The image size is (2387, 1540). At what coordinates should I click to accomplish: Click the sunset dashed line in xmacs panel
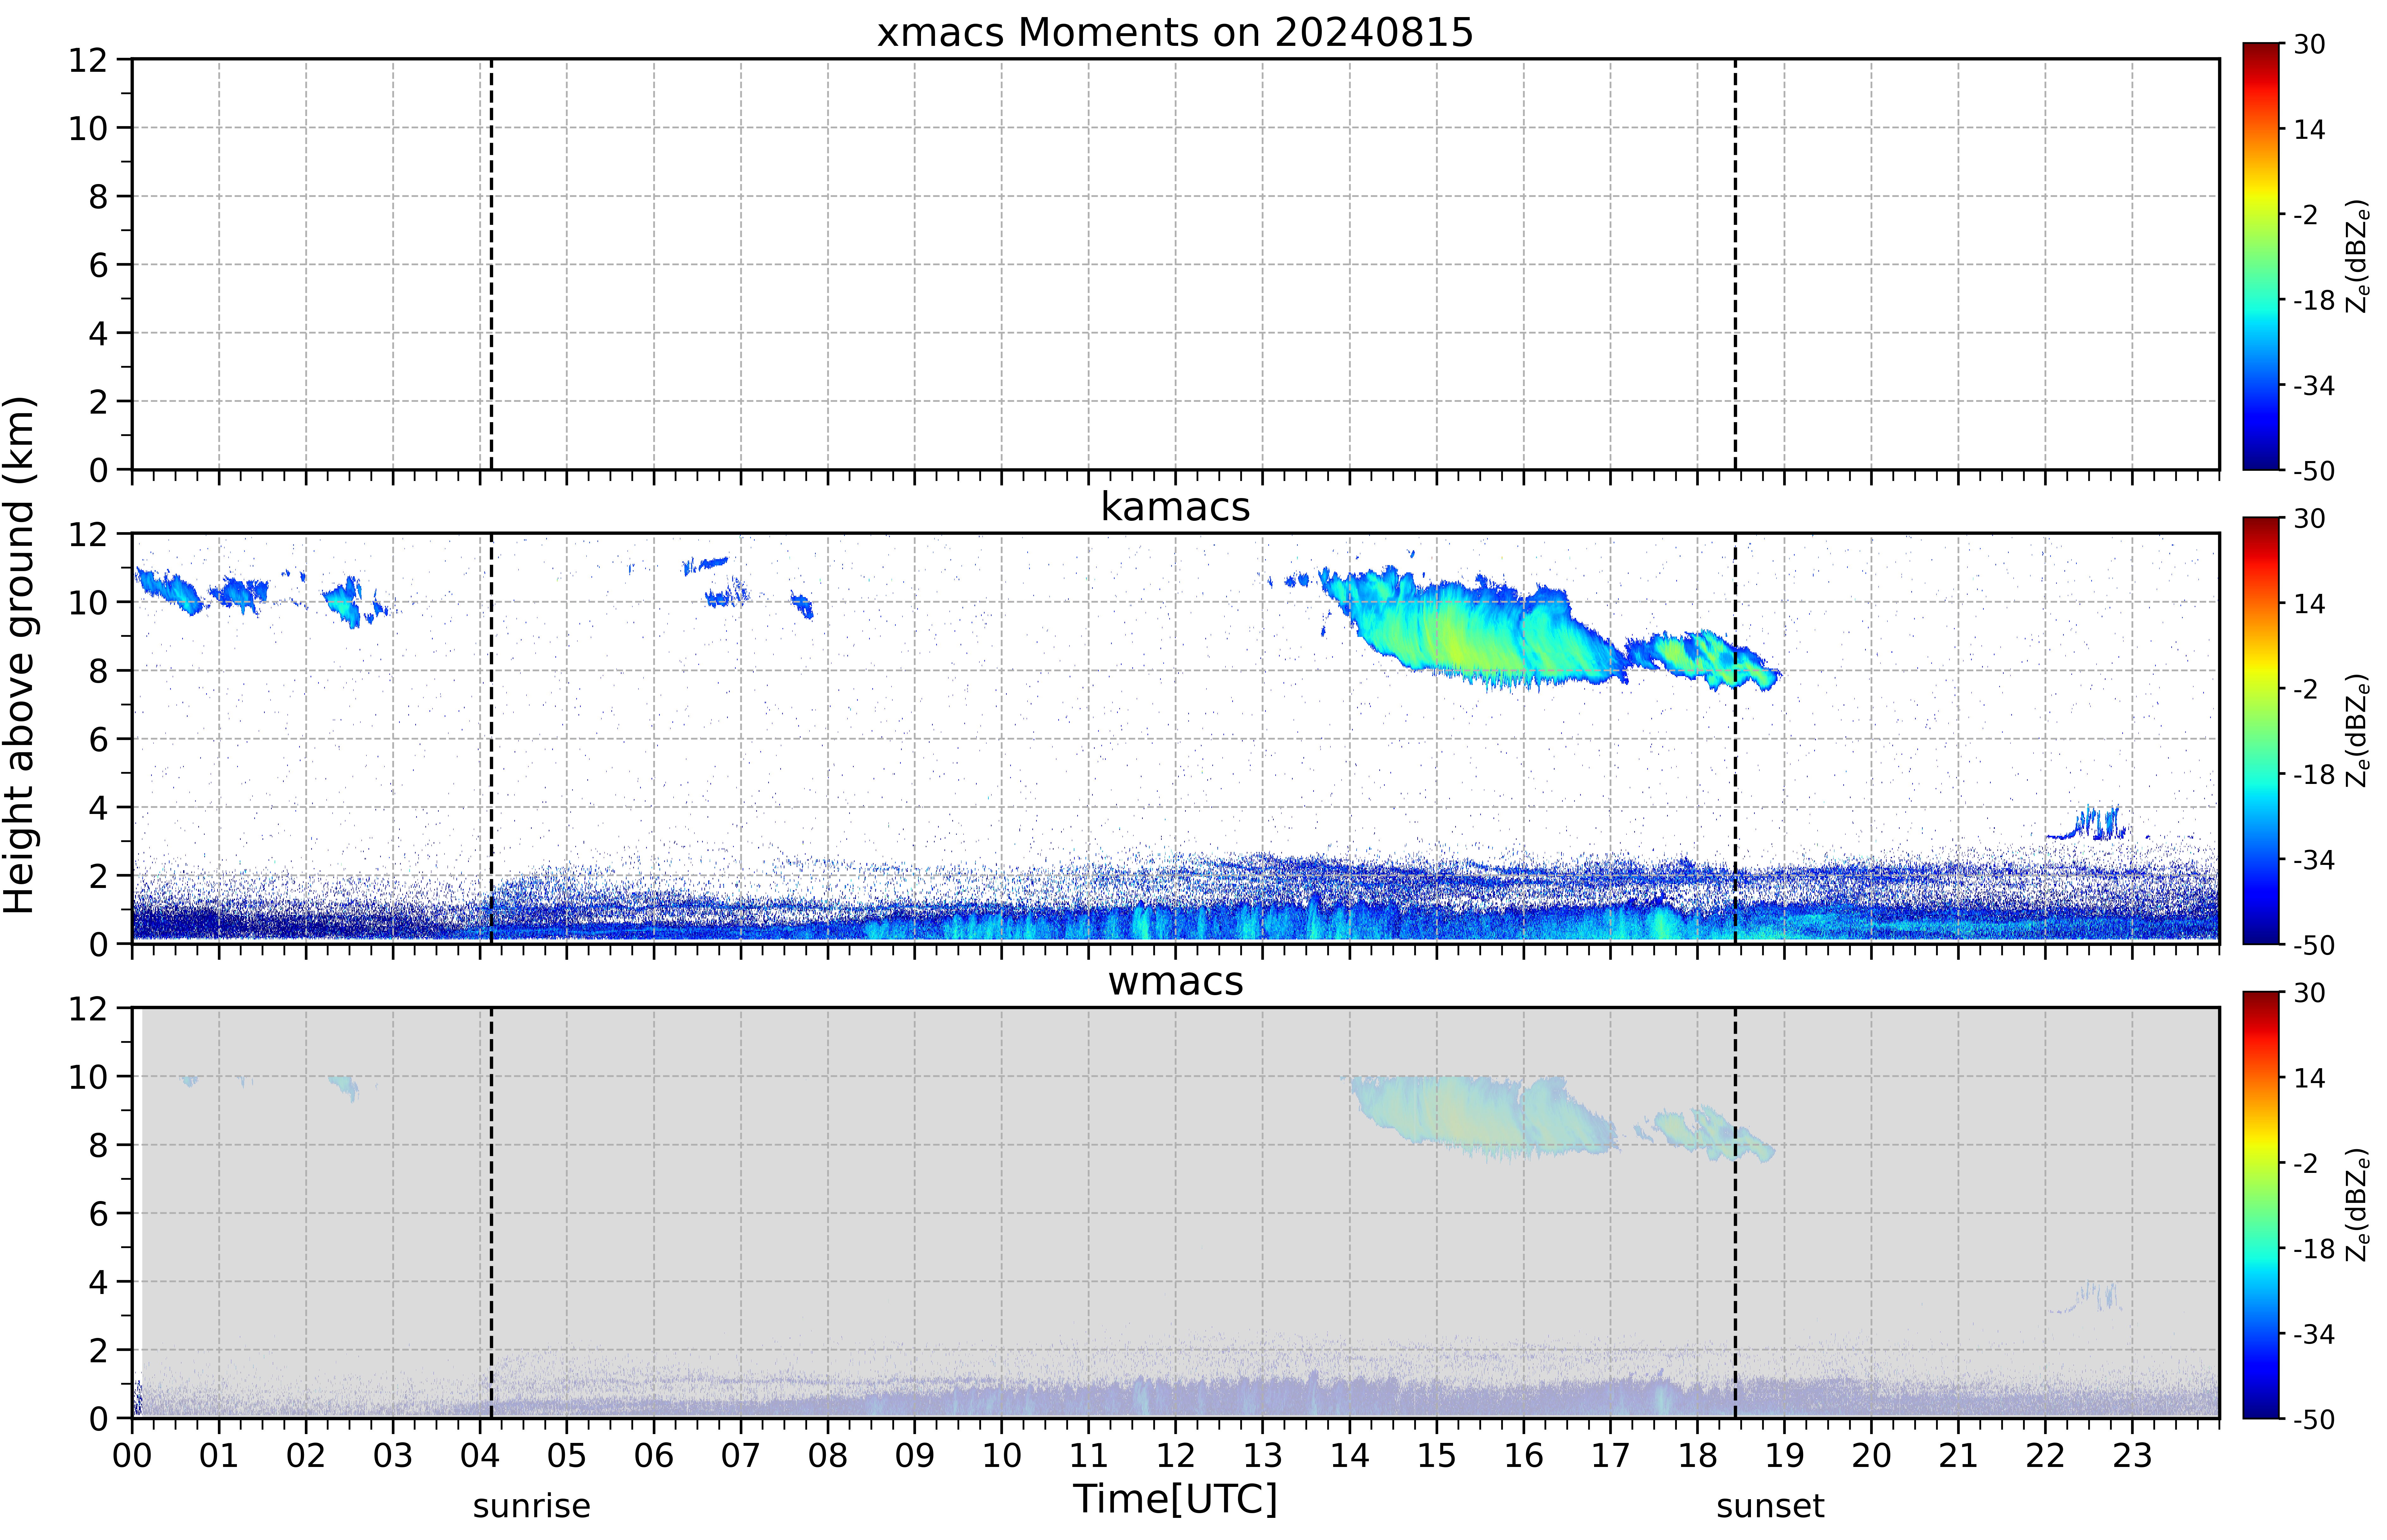click(1735, 264)
